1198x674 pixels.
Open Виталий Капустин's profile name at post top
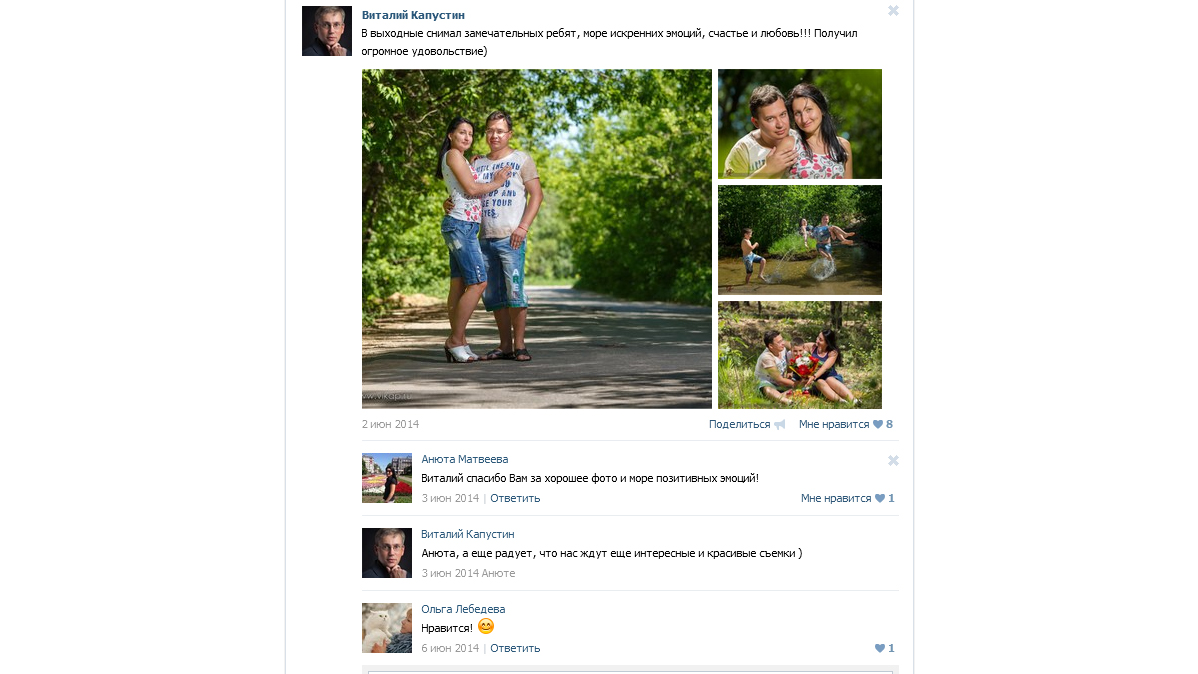tap(413, 15)
